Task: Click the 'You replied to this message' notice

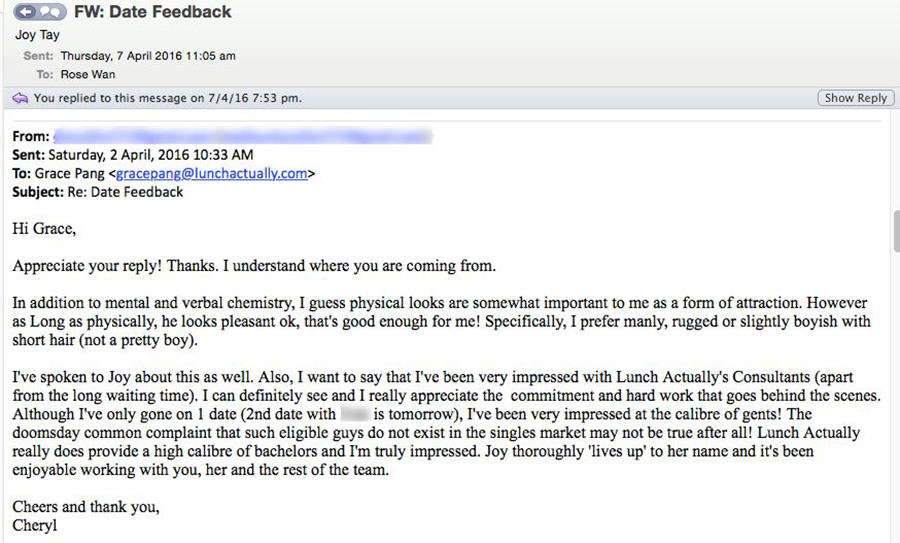Action: click(167, 98)
